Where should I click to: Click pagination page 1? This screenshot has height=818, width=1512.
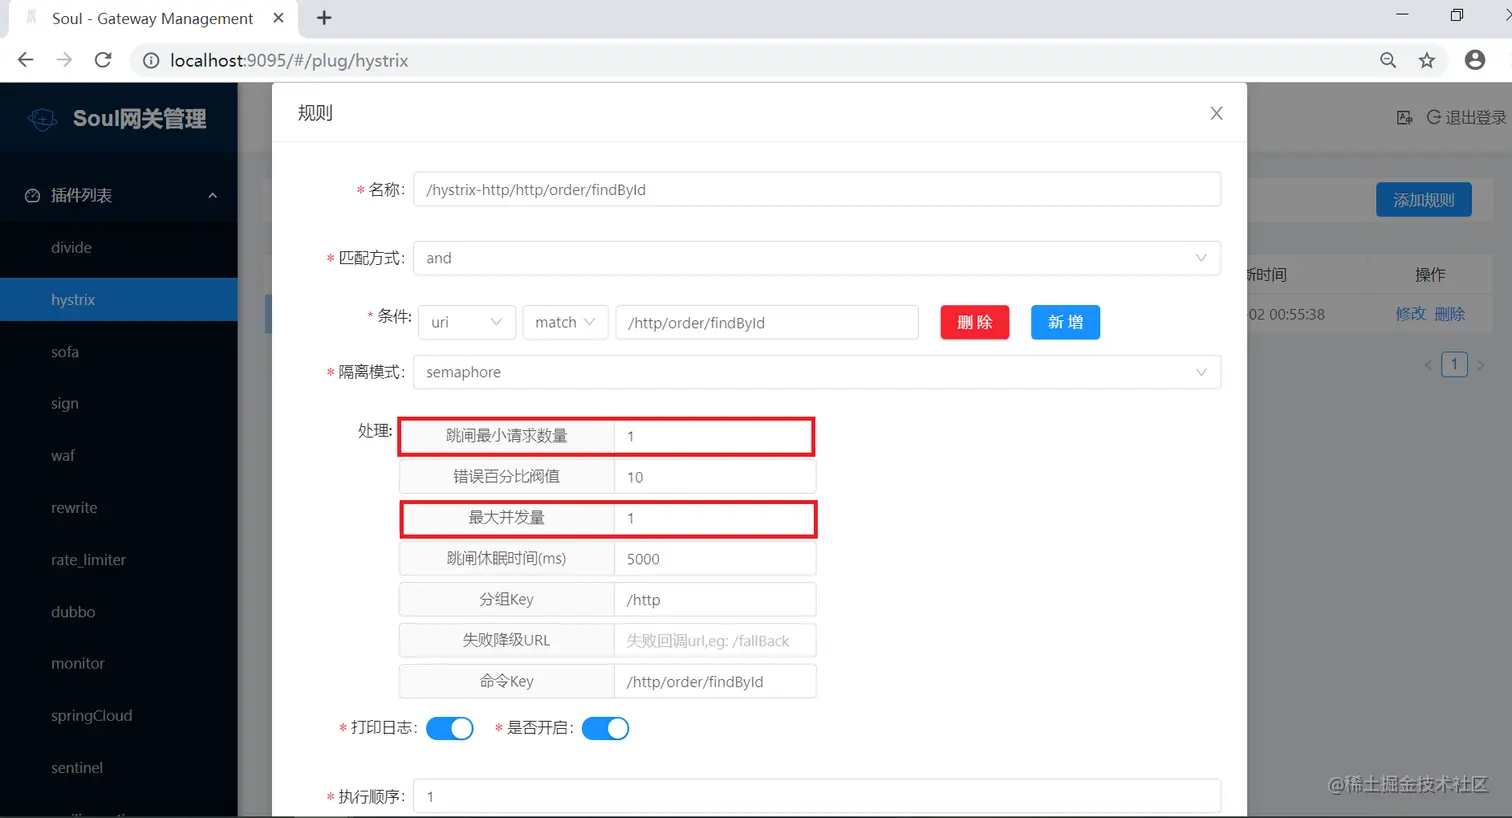(1455, 364)
